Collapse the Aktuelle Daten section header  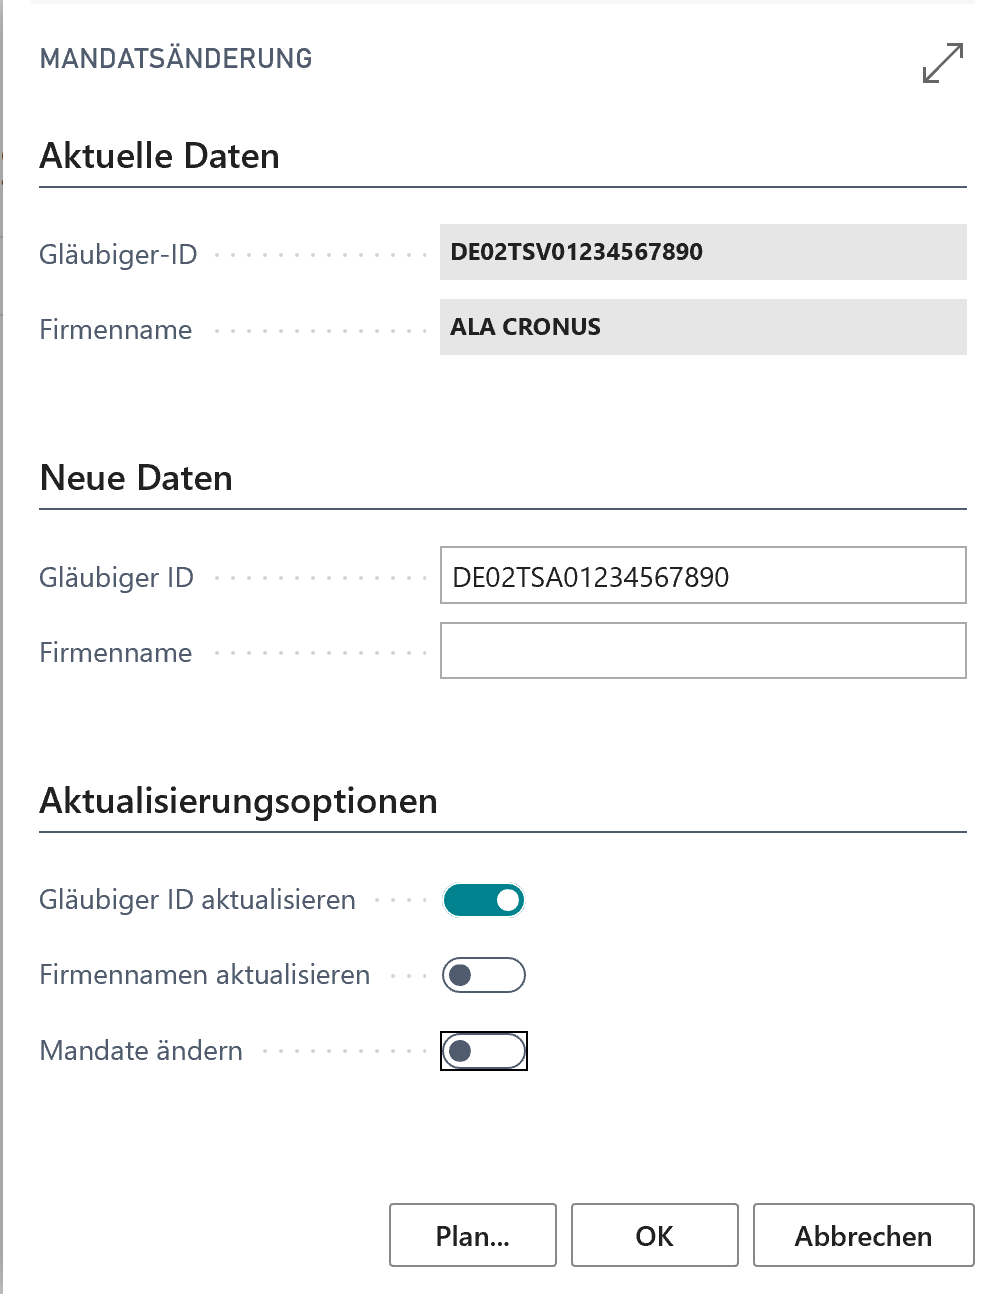pyautogui.click(x=159, y=156)
